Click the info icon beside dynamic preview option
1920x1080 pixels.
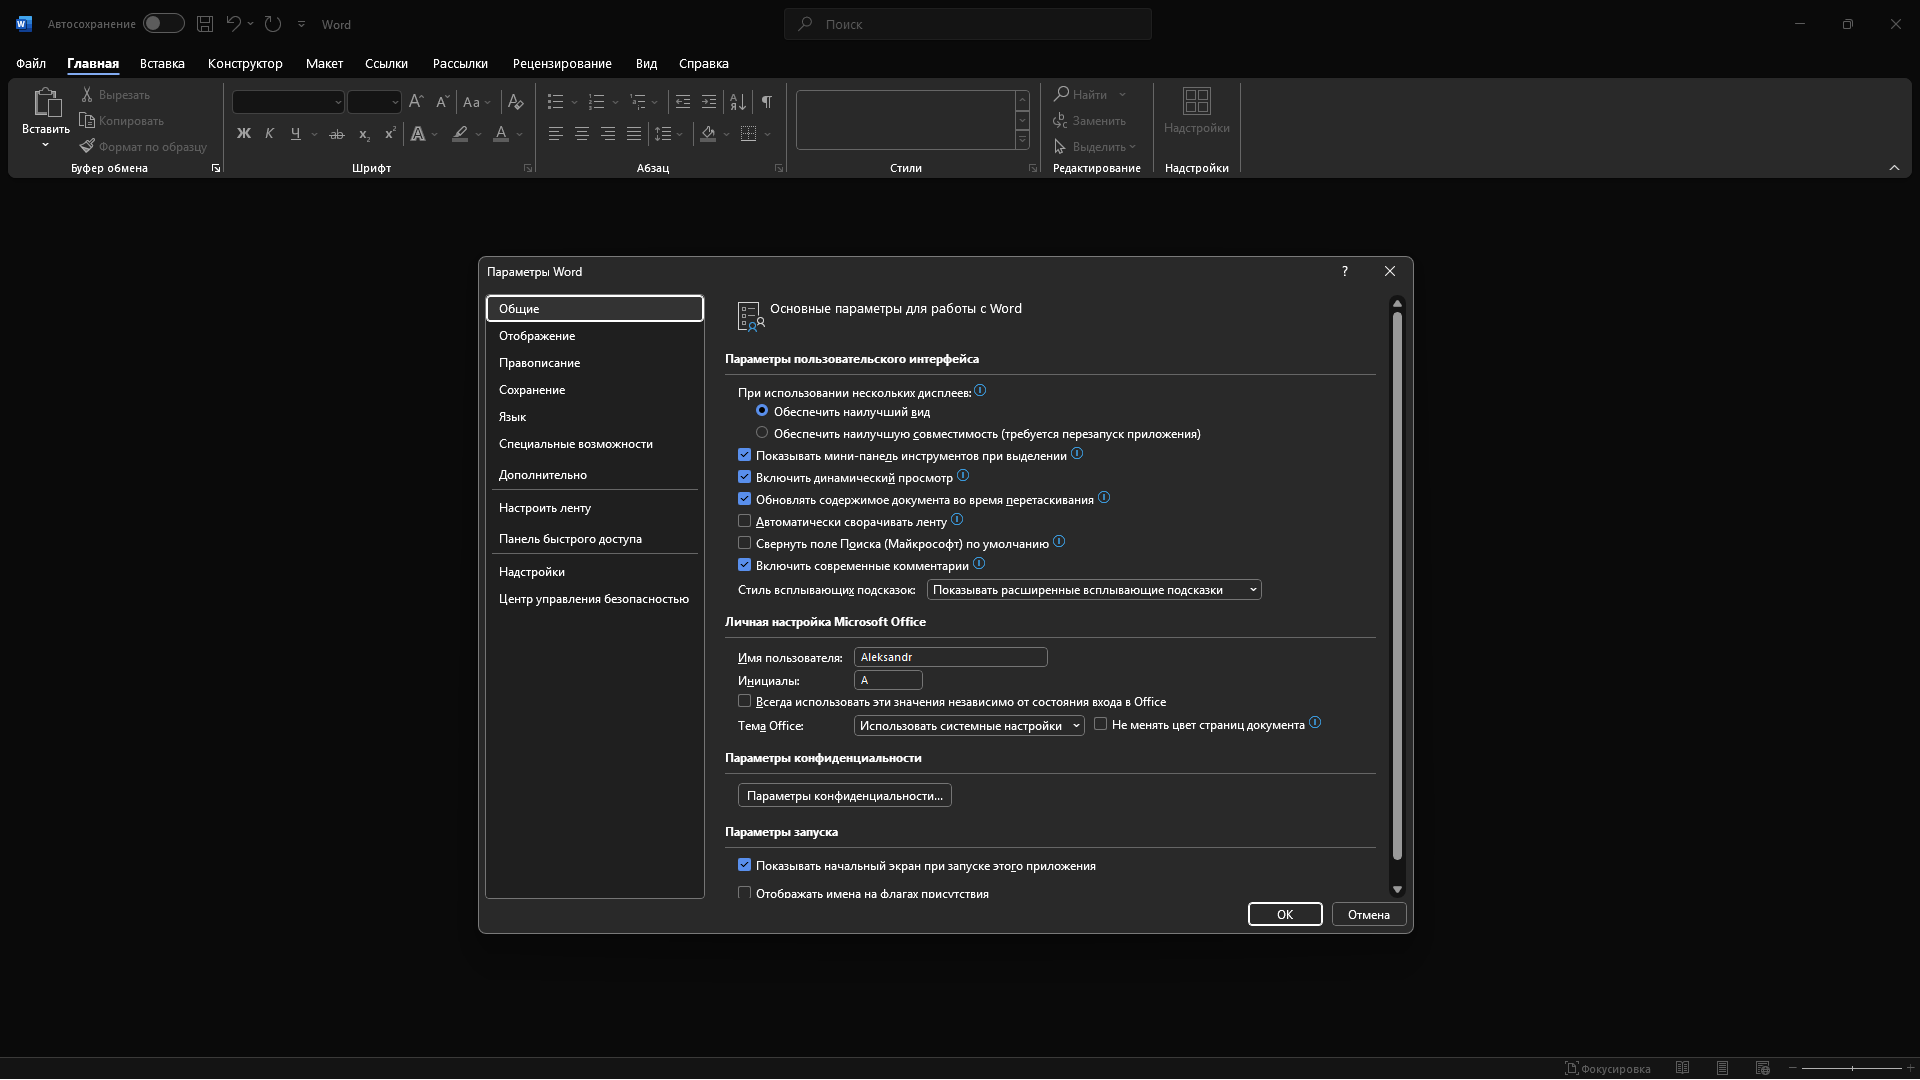(963, 476)
